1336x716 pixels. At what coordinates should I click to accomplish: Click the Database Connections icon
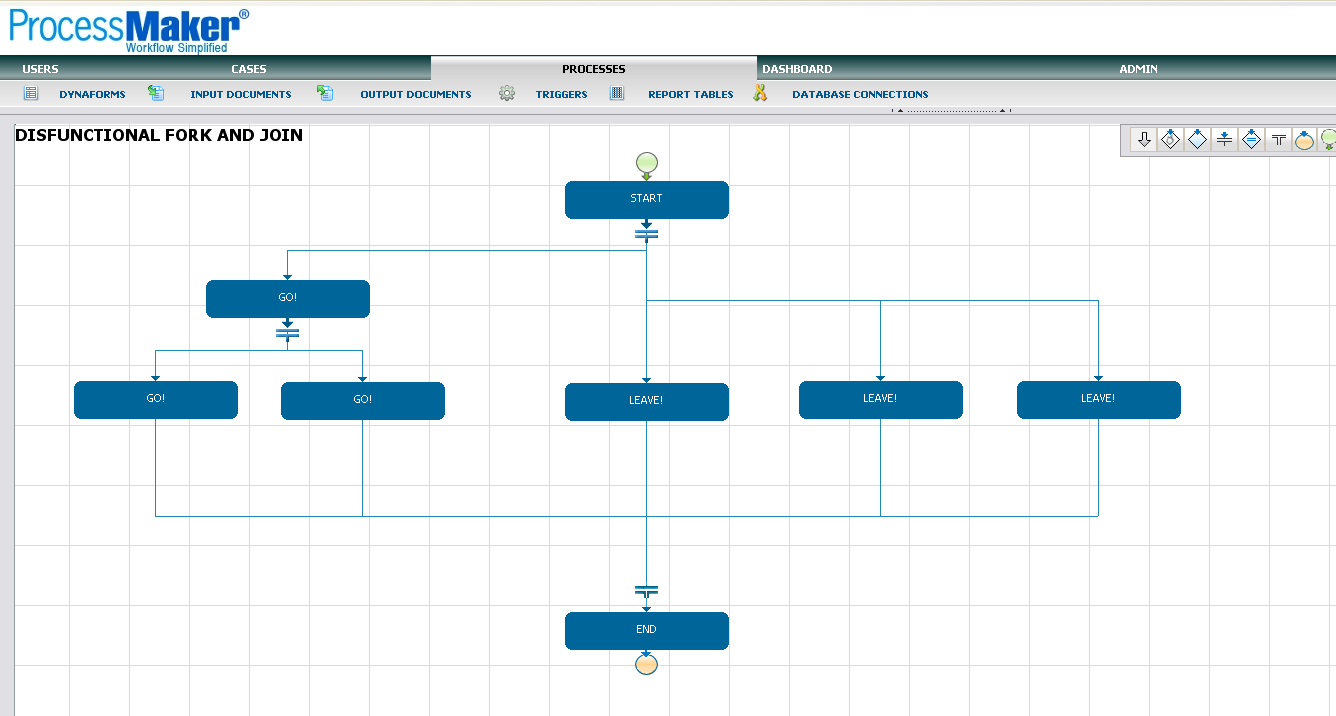coord(760,93)
